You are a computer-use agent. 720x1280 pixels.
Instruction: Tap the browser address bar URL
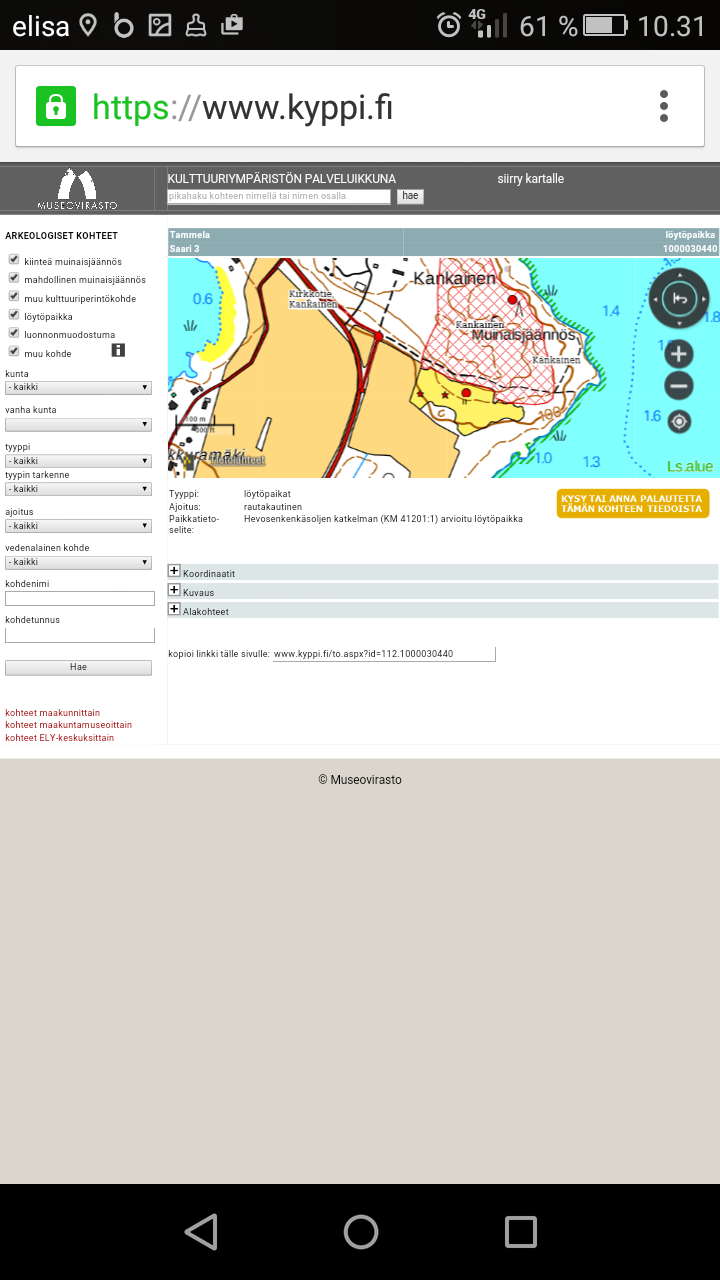[x=242, y=106]
